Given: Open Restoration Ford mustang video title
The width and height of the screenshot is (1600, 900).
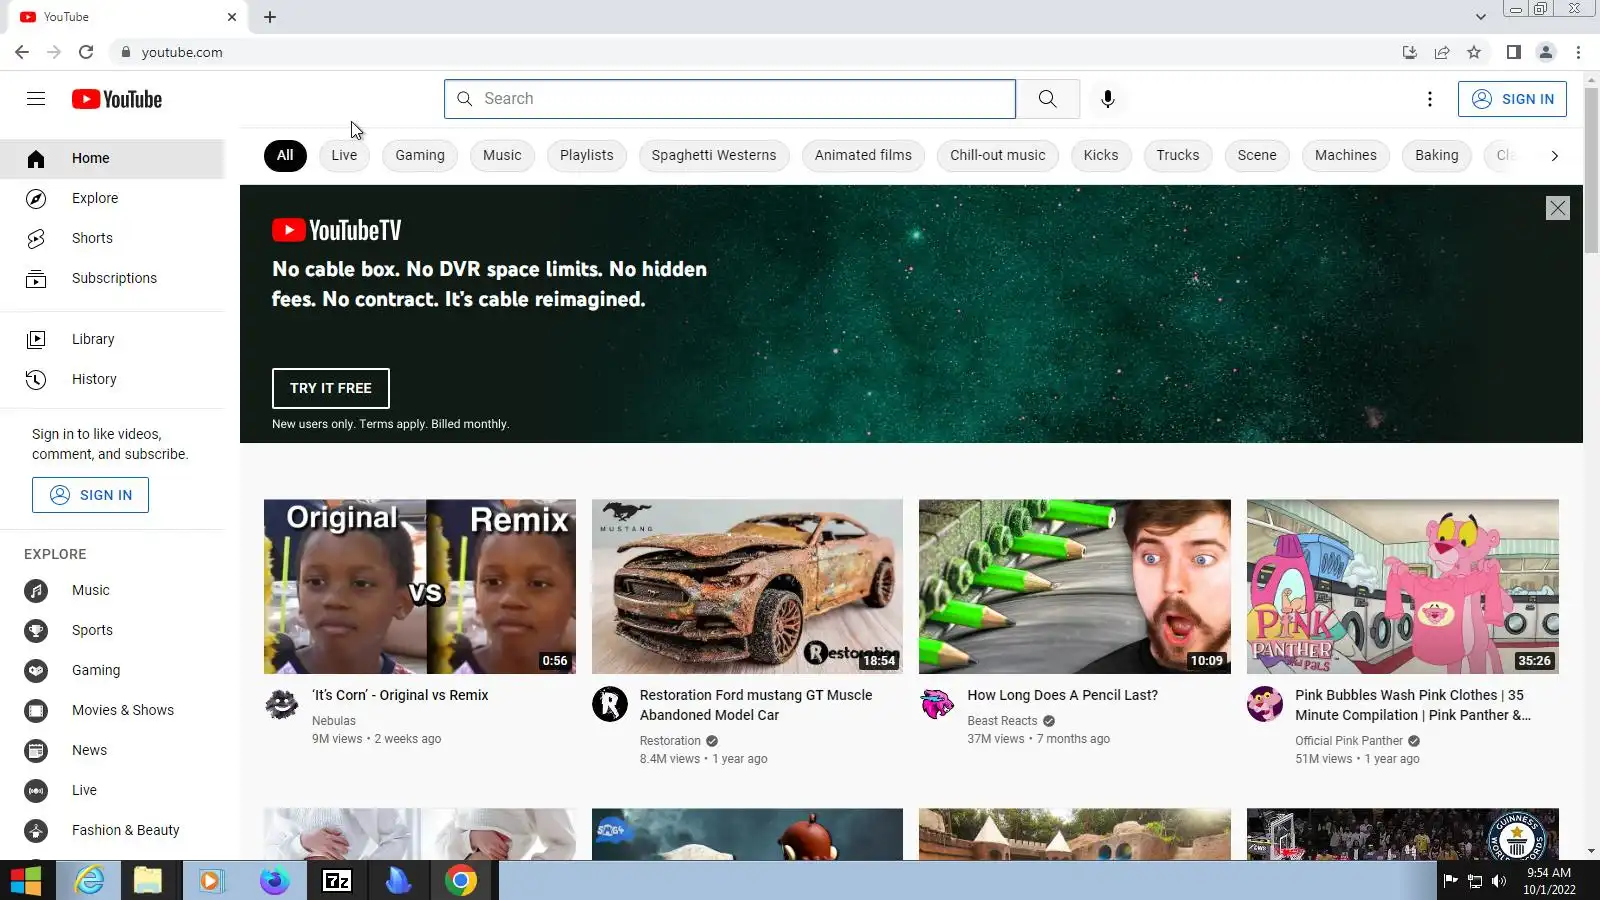Looking at the screenshot, I should click(x=756, y=705).
